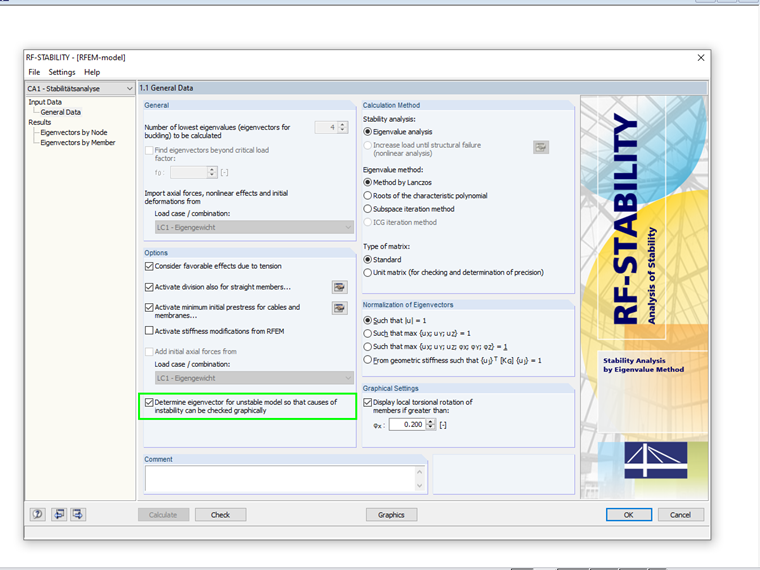Image resolution: width=760 pixels, height=570 pixels.
Task: Open the Settings menu
Action: pos(62,72)
